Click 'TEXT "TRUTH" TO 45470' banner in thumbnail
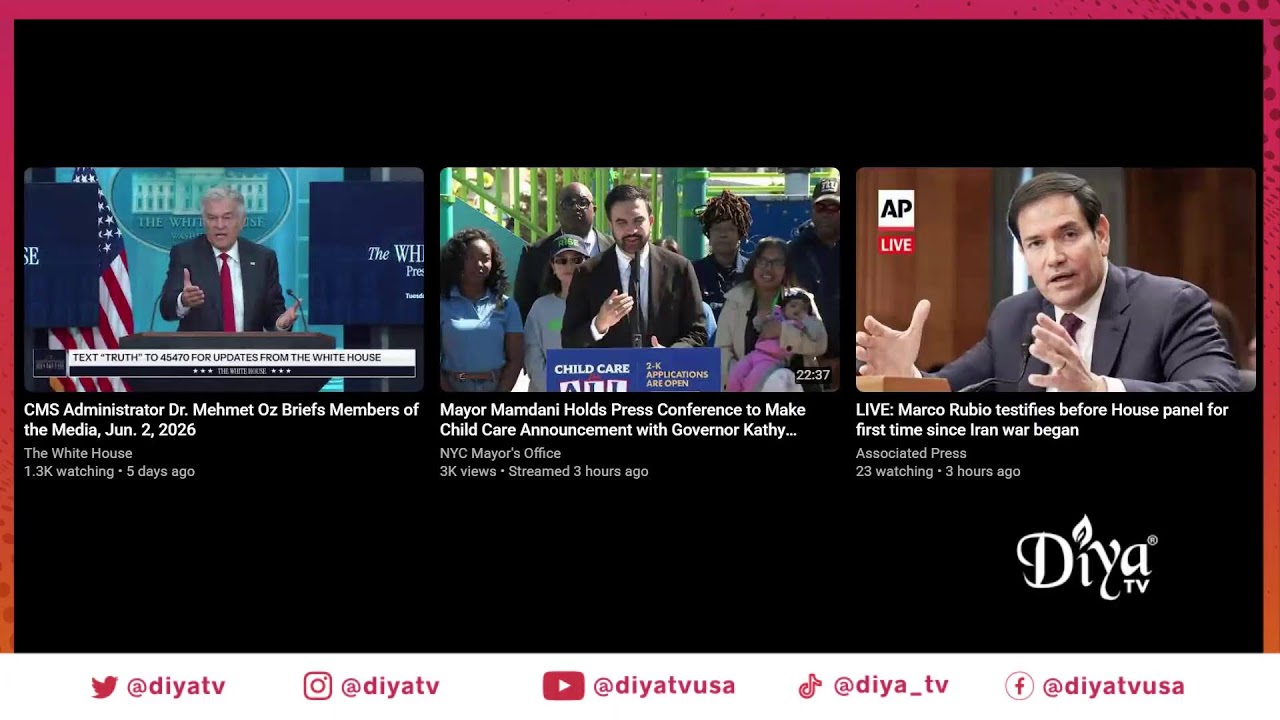The image size is (1280, 720). pyautogui.click(x=241, y=357)
